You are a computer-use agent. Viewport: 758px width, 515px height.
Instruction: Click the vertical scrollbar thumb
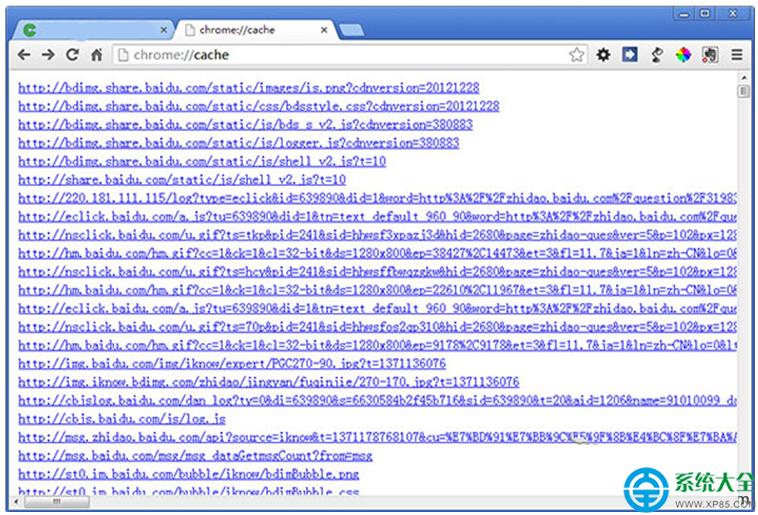coord(743,91)
